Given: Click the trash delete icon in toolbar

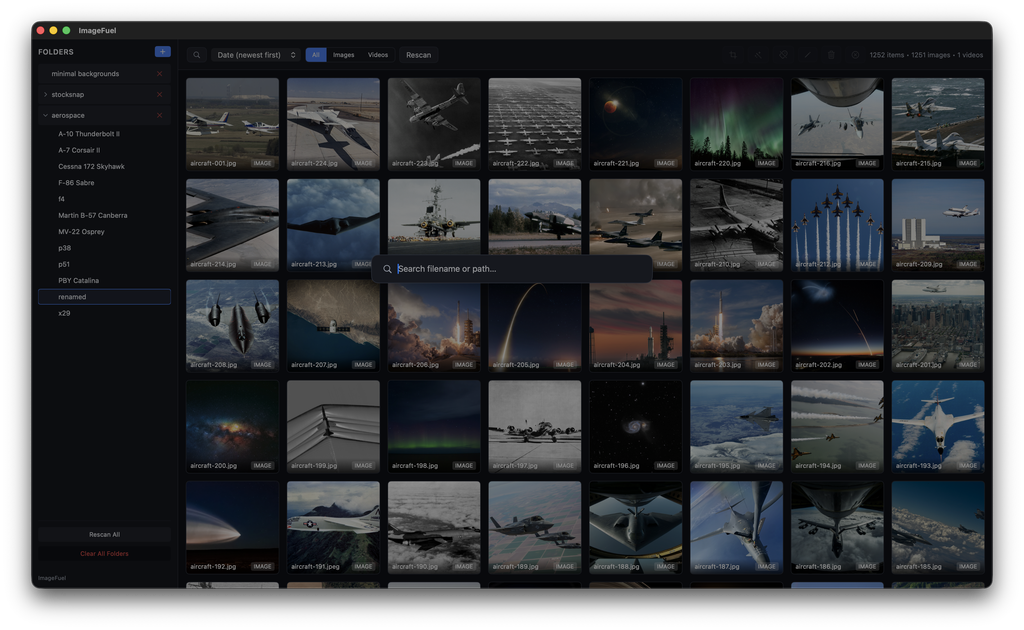Looking at the screenshot, I should coord(831,55).
